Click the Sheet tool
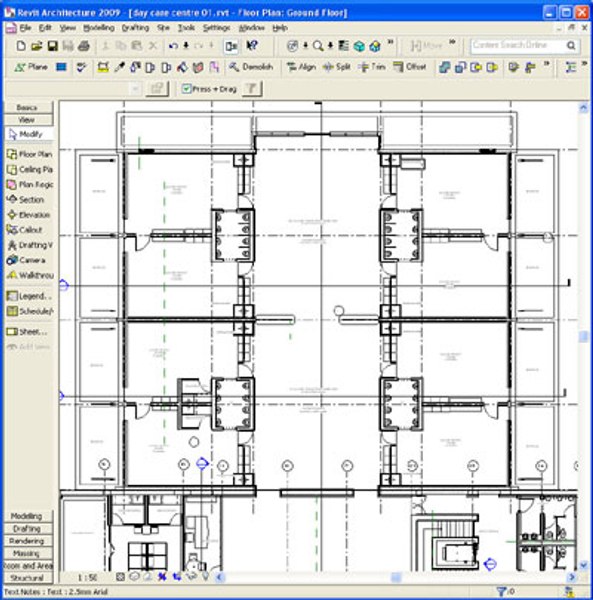Viewport: 593px width, 600px height. (x=27, y=332)
